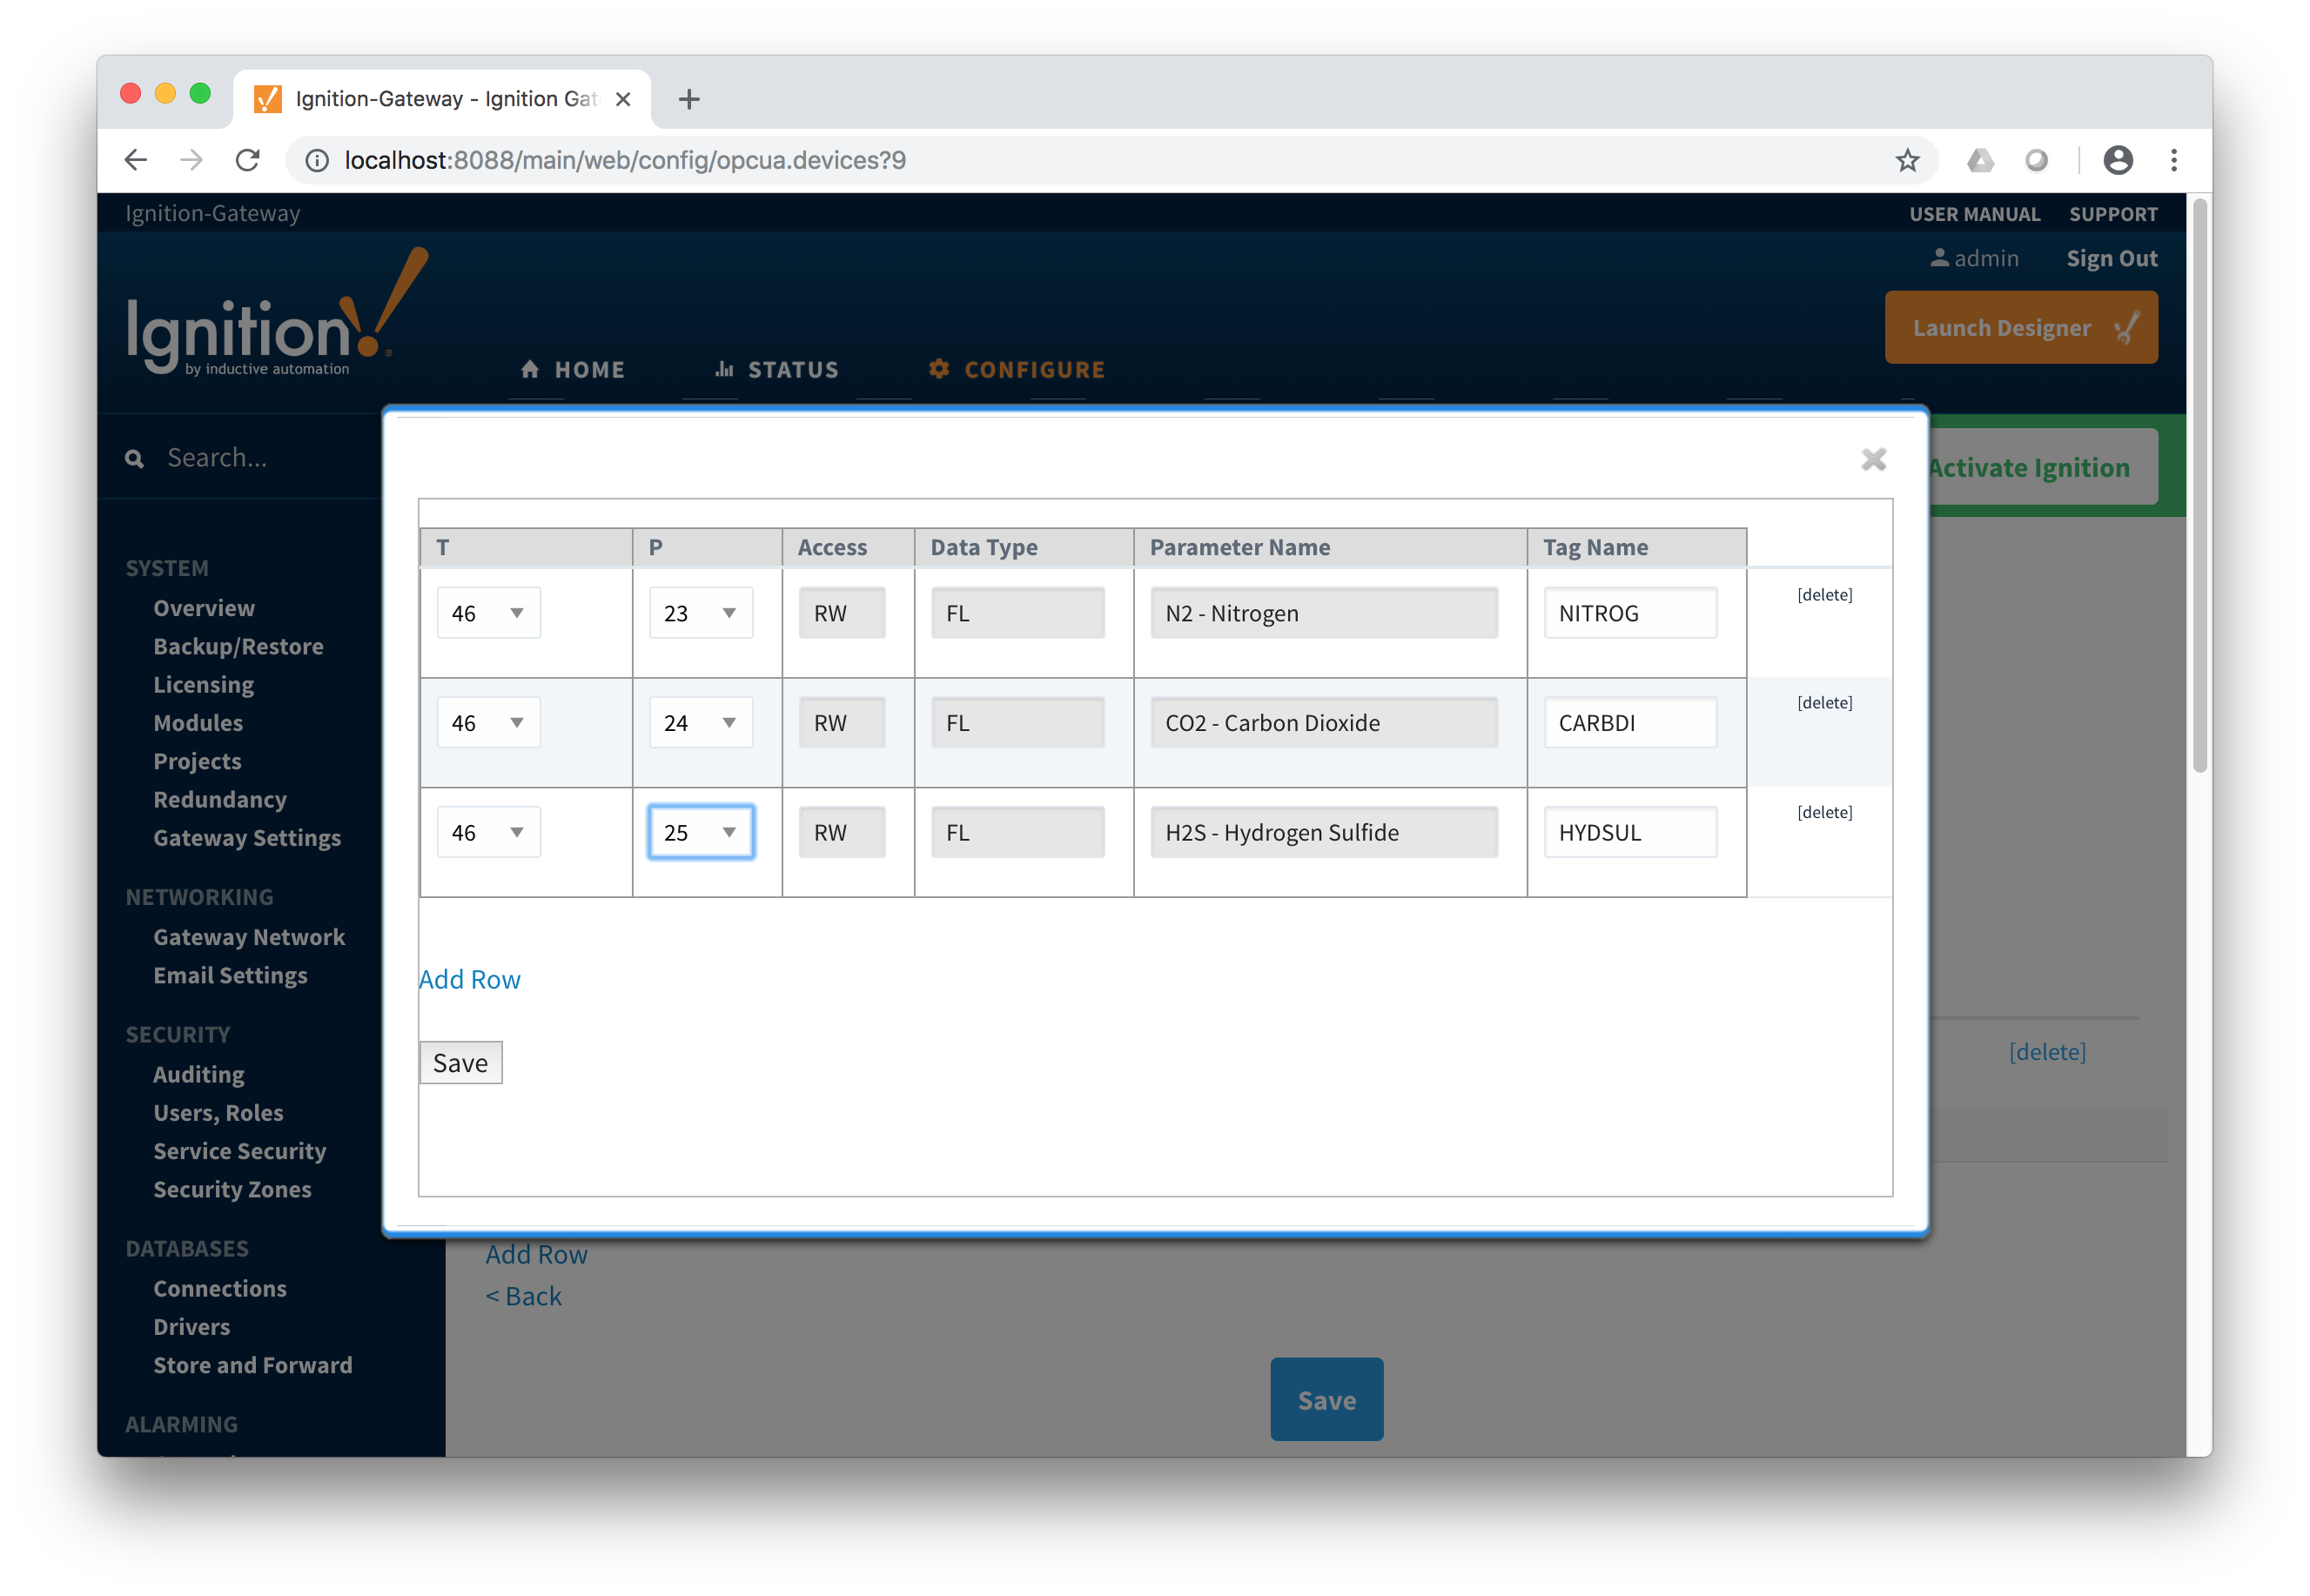
Task: Reload the page with the refresh icon
Action: tap(247, 160)
